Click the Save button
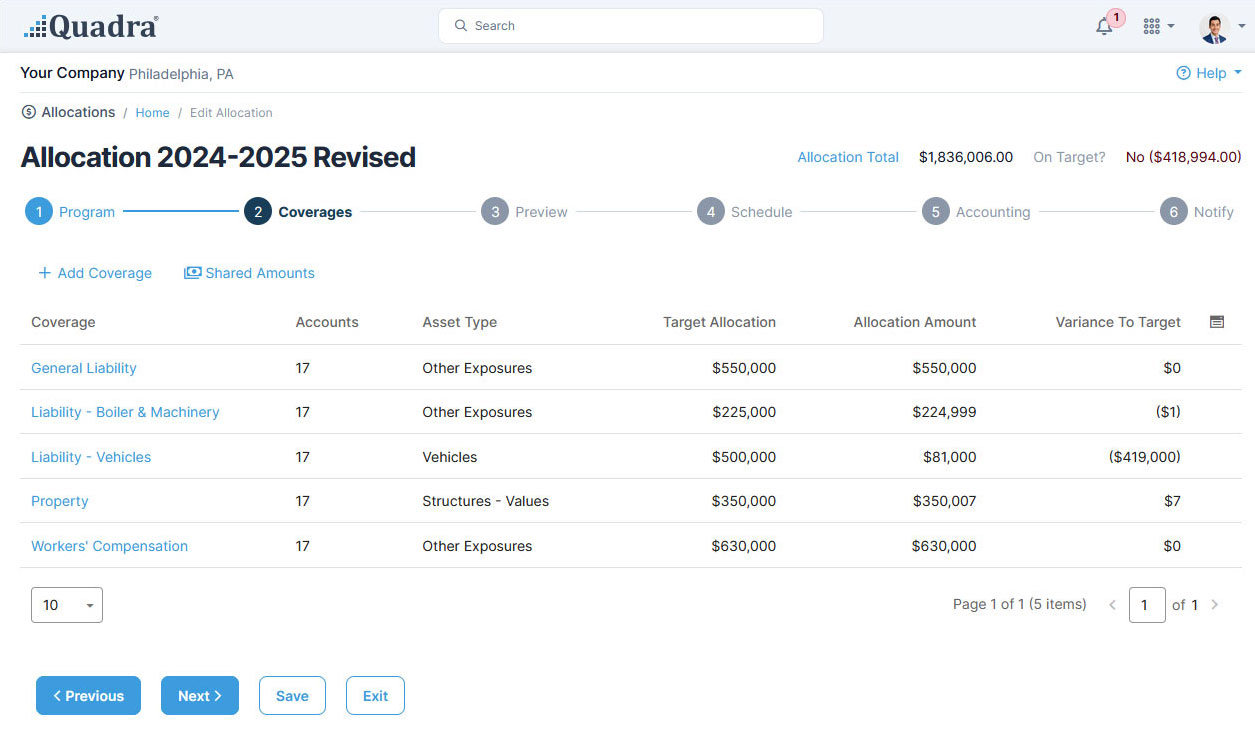 292,696
